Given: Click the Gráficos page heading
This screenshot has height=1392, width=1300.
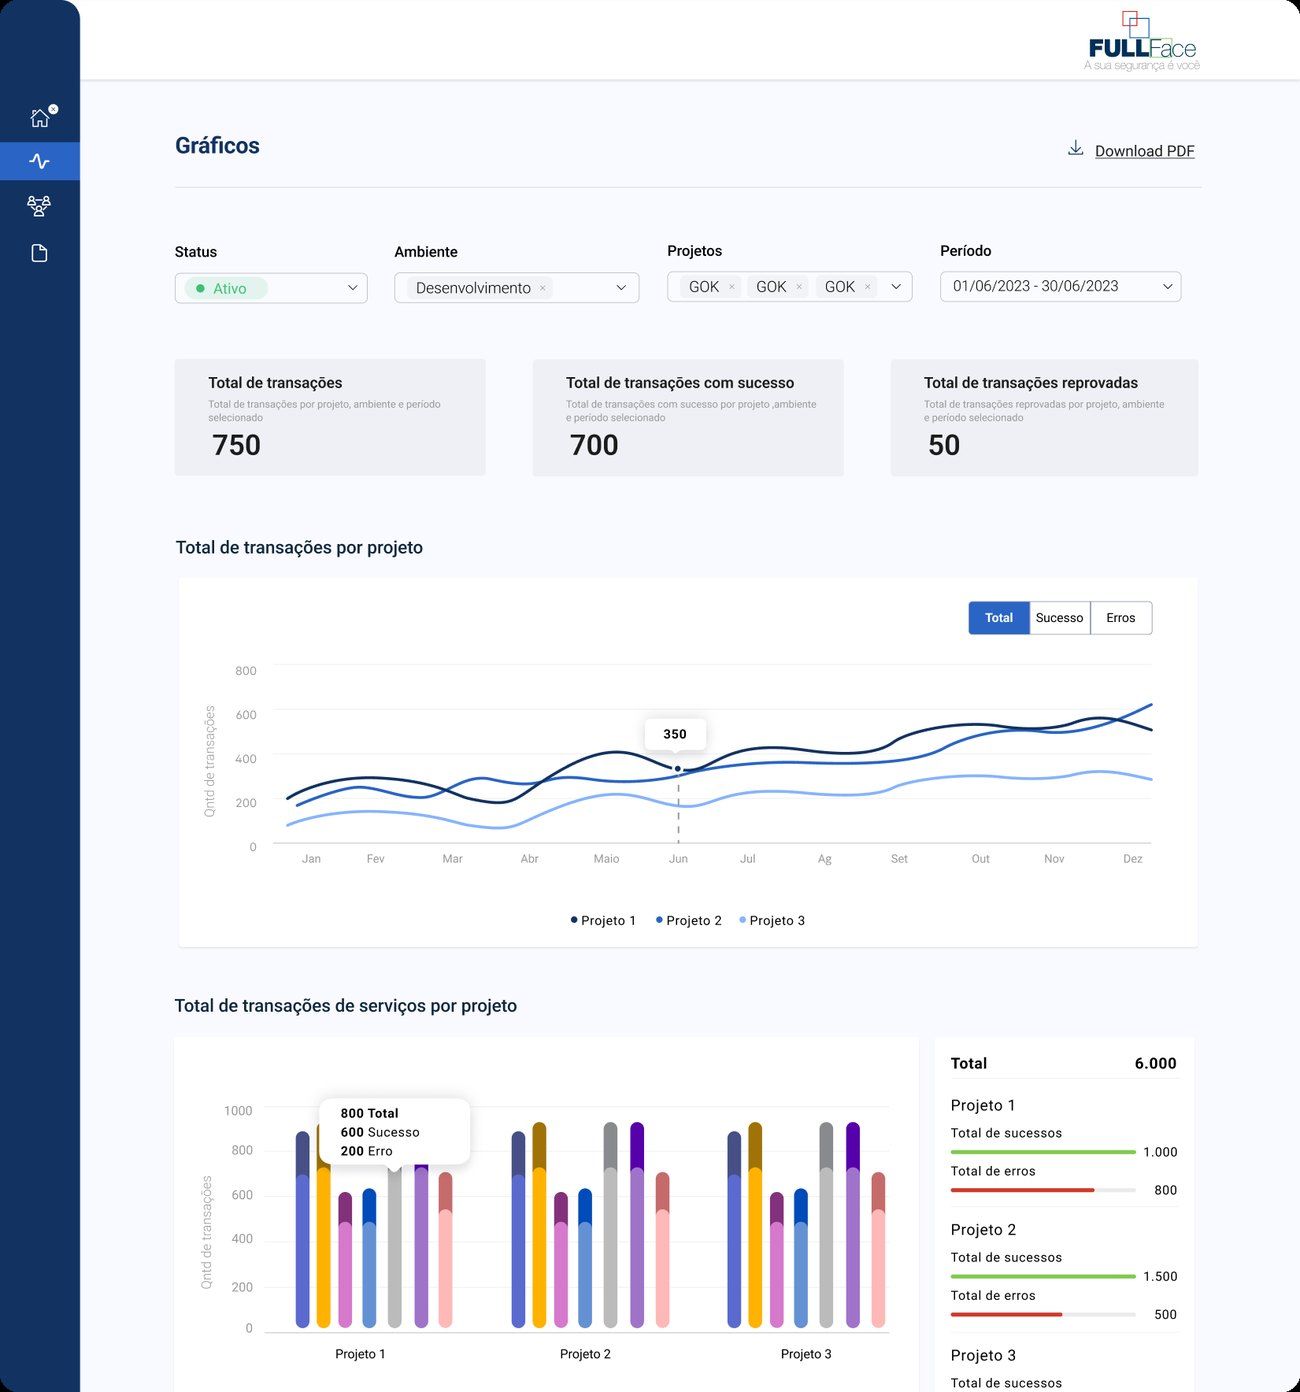Looking at the screenshot, I should 217,146.
